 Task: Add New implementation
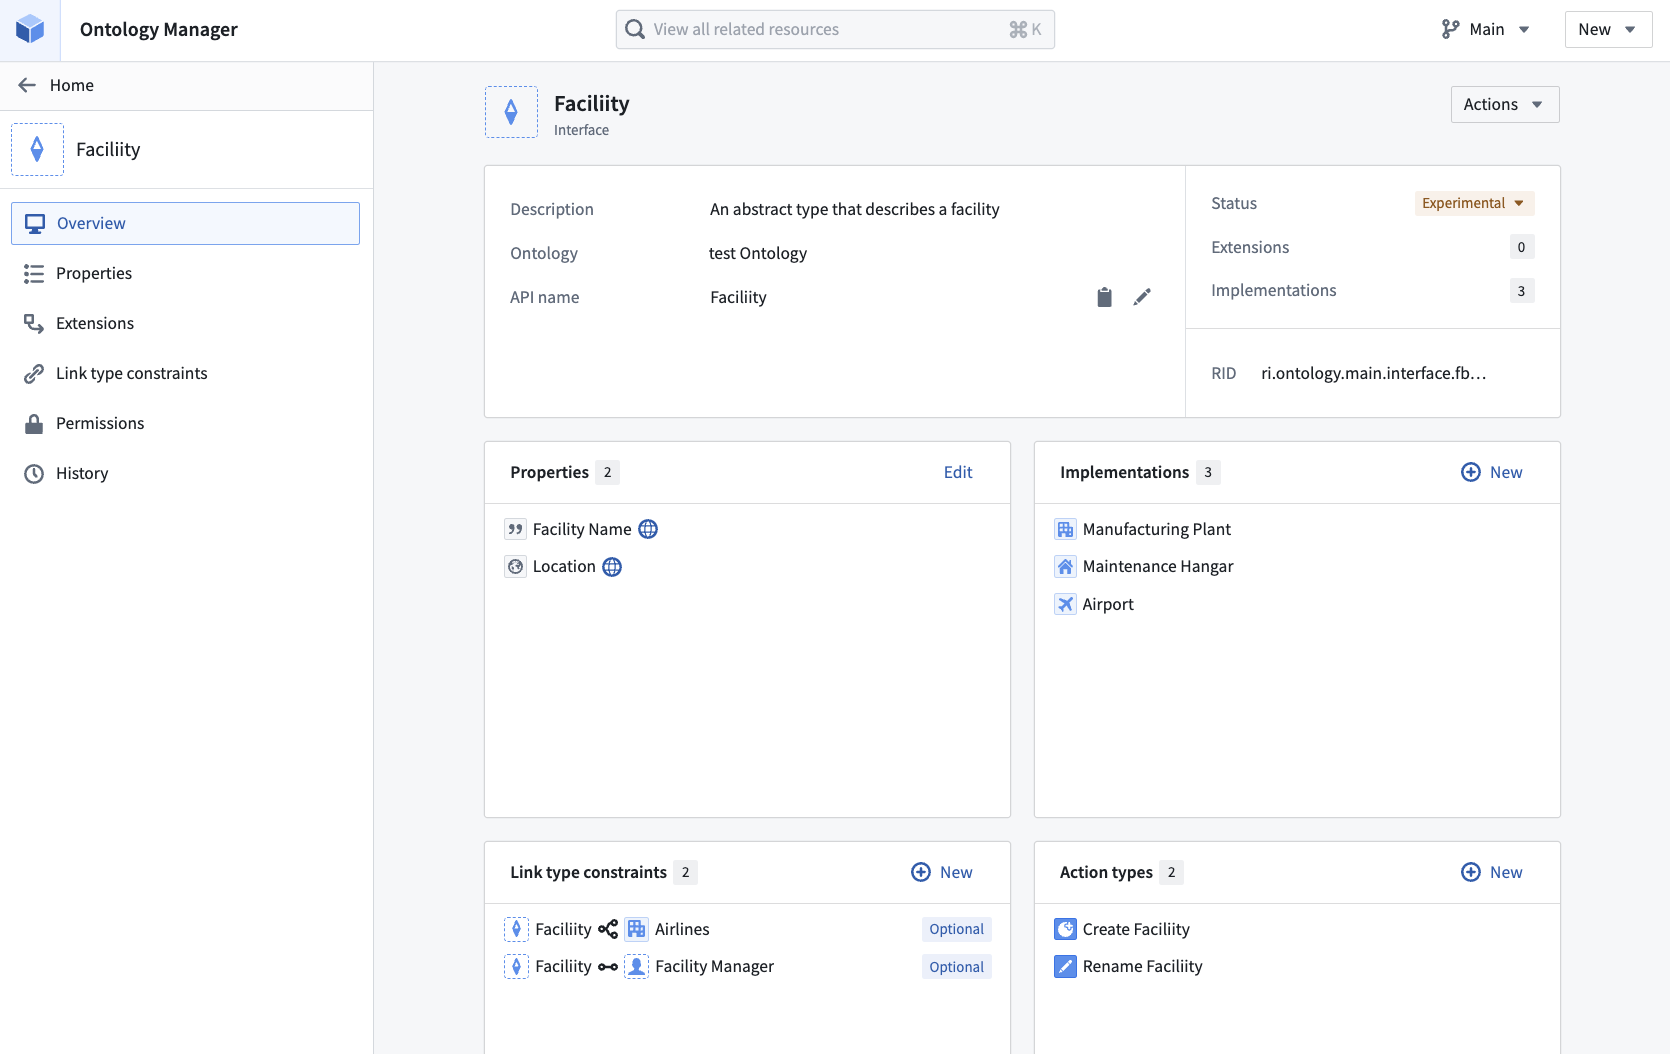click(x=1492, y=472)
